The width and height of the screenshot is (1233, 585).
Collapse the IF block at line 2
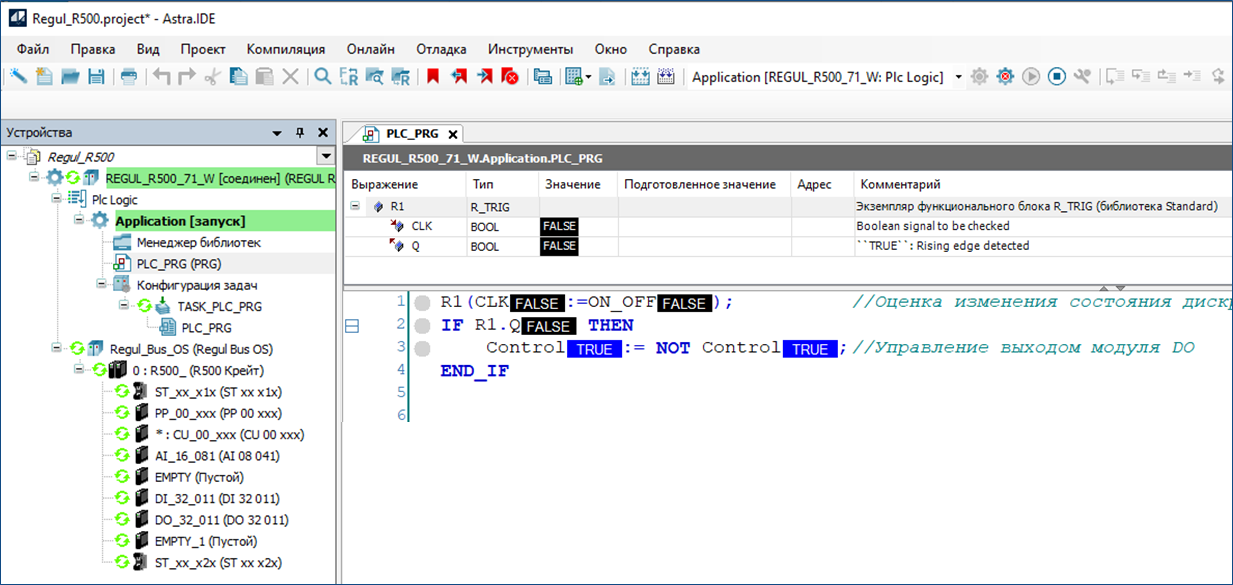pyautogui.click(x=351, y=325)
